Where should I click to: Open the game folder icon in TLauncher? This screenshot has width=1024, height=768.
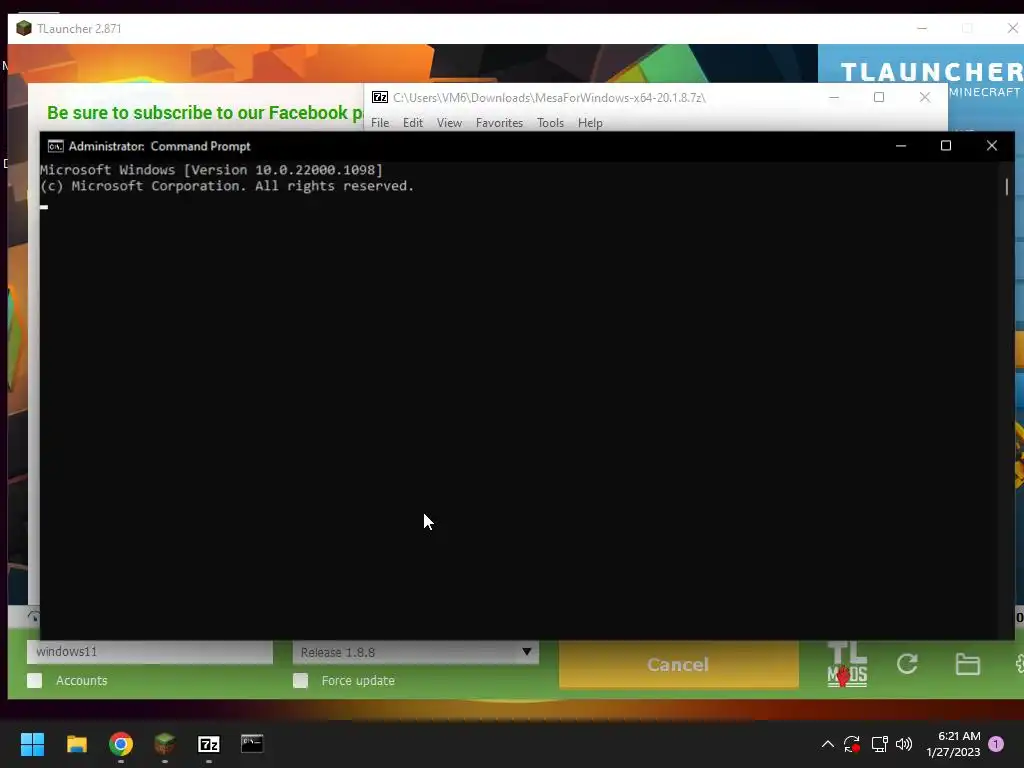[x=967, y=664]
